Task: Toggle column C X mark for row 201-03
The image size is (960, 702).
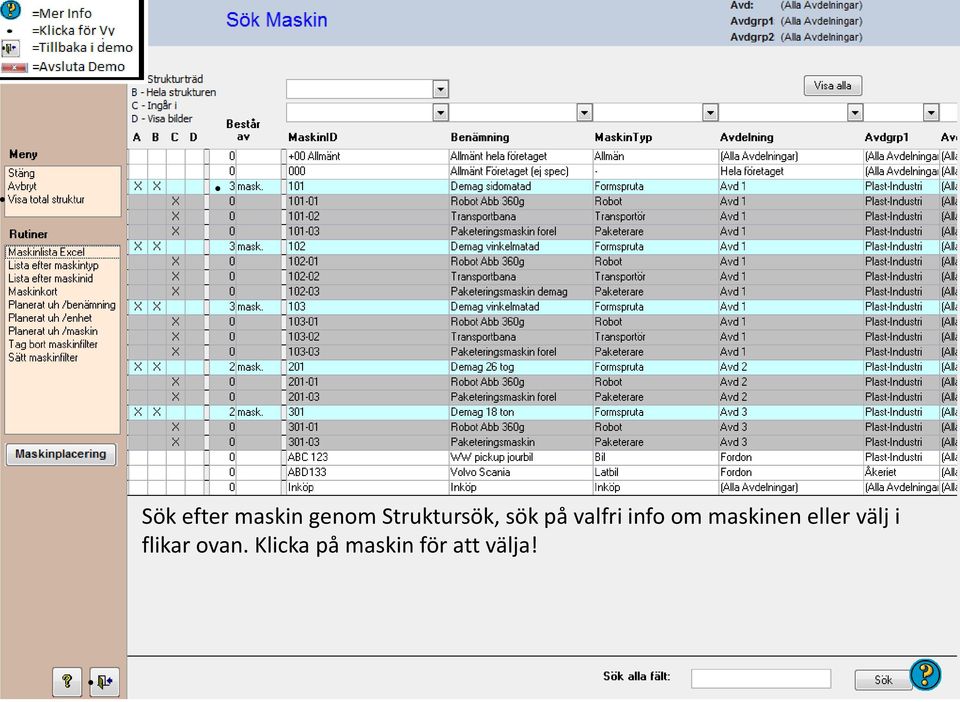Action: tap(176, 397)
